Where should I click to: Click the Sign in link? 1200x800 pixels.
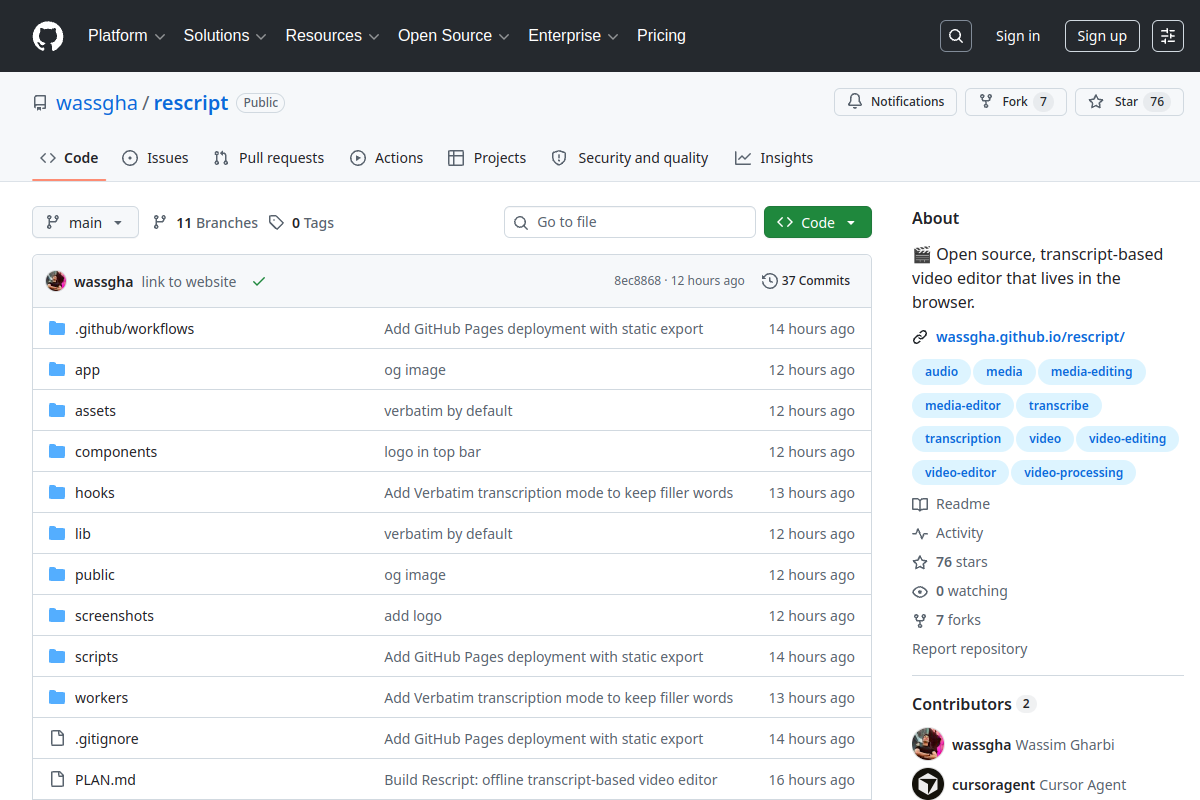coord(1017,36)
